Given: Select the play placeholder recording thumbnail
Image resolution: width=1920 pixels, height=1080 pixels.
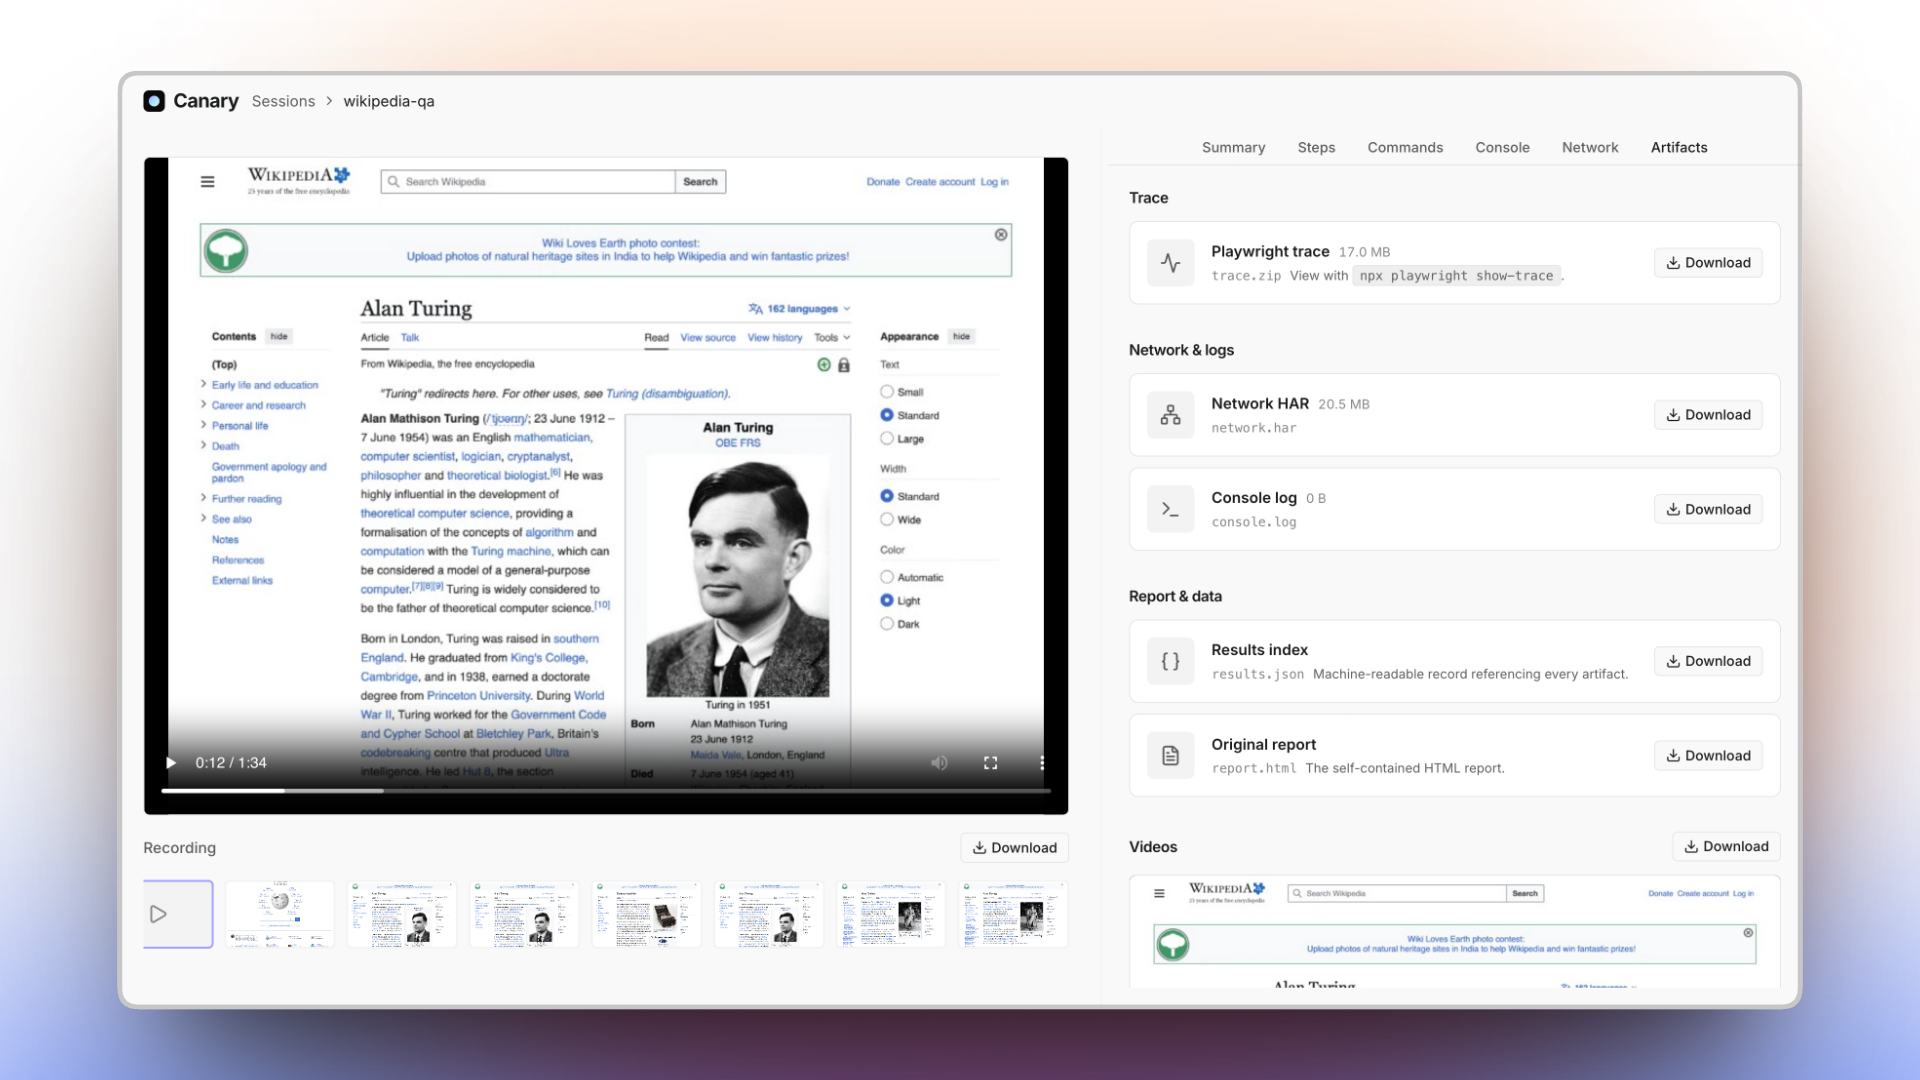Looking at the screenshot, I should [x=178, y=914].
